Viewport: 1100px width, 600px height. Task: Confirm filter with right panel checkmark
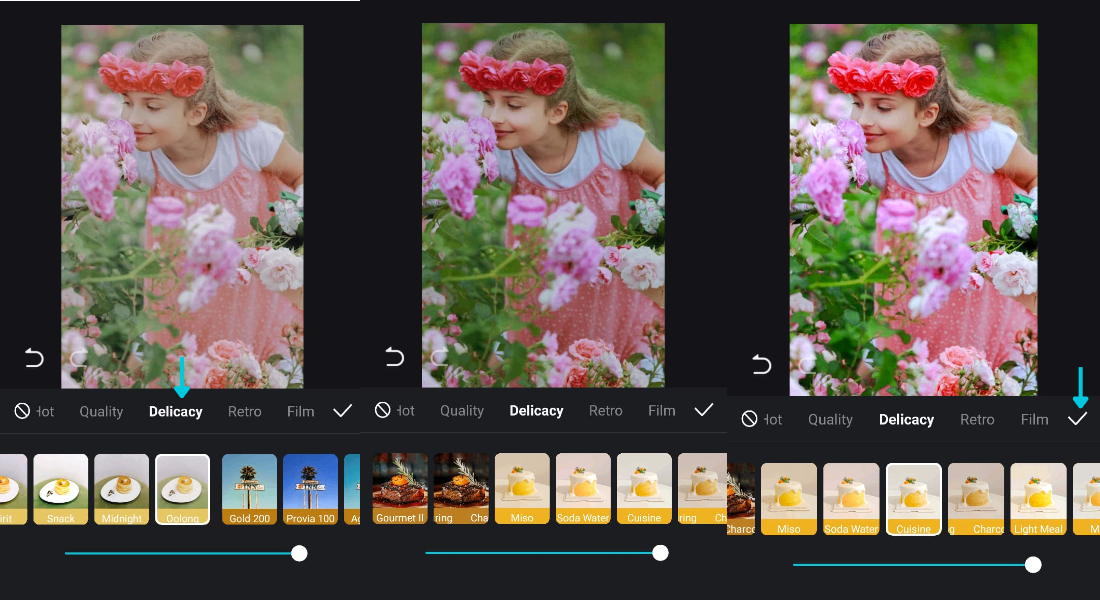pyautogui.click(x=1077, y=419)
